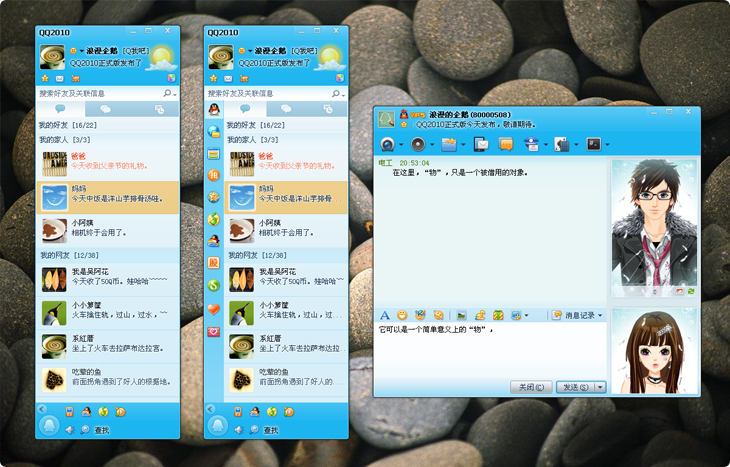This screenshot has width=730, height=467.
Task: Switch to the groups tab in the leftmost QQ2010 window
Action: click(x=105, y=109)
